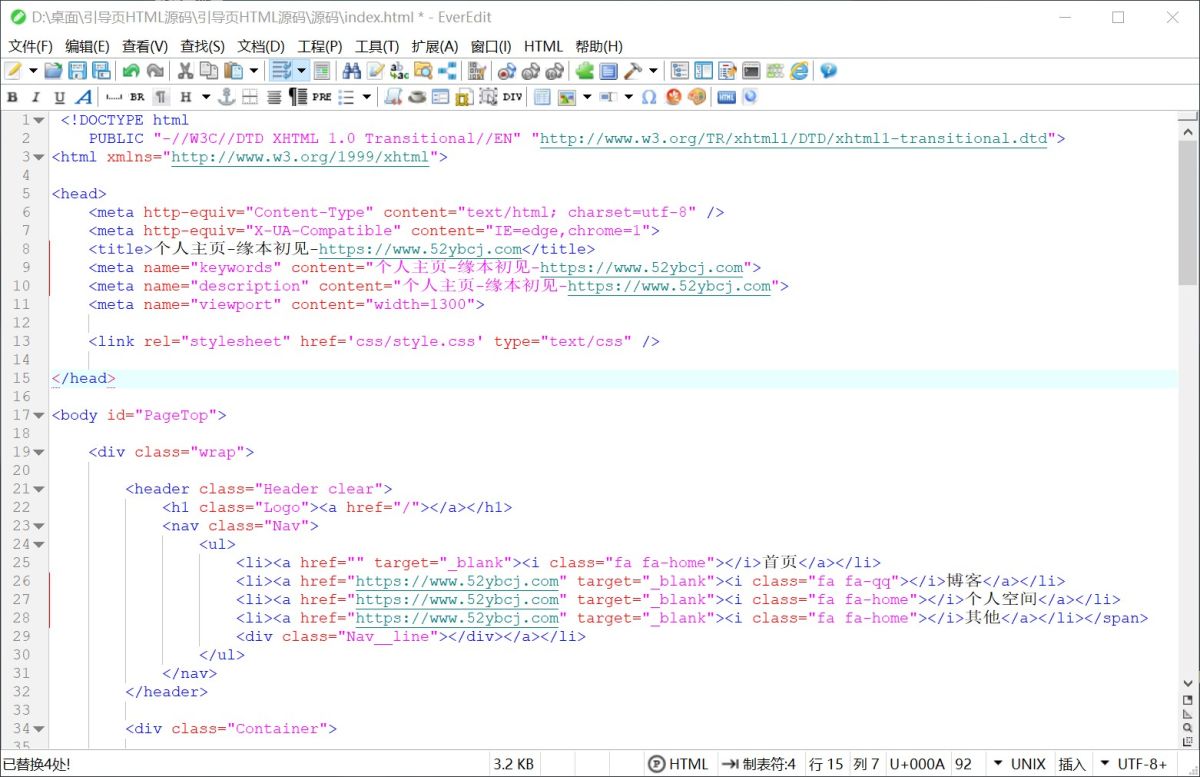The image size is (1200, 777).
Task: Open the word wrap dropdown arrow
Action: point(301,71)
